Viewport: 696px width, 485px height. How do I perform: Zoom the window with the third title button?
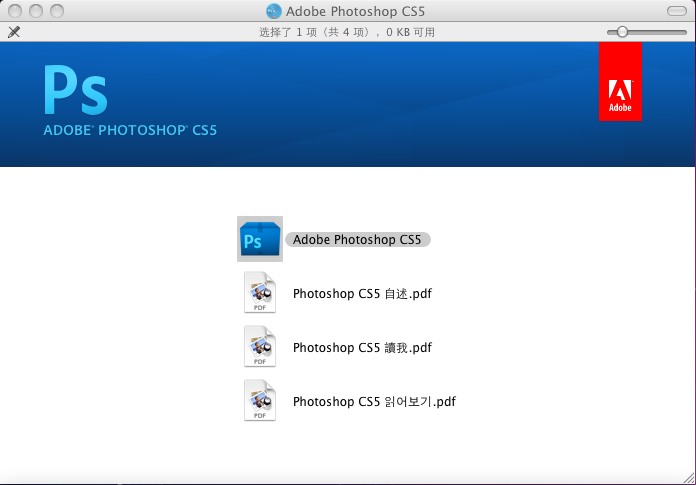point(57,11)
